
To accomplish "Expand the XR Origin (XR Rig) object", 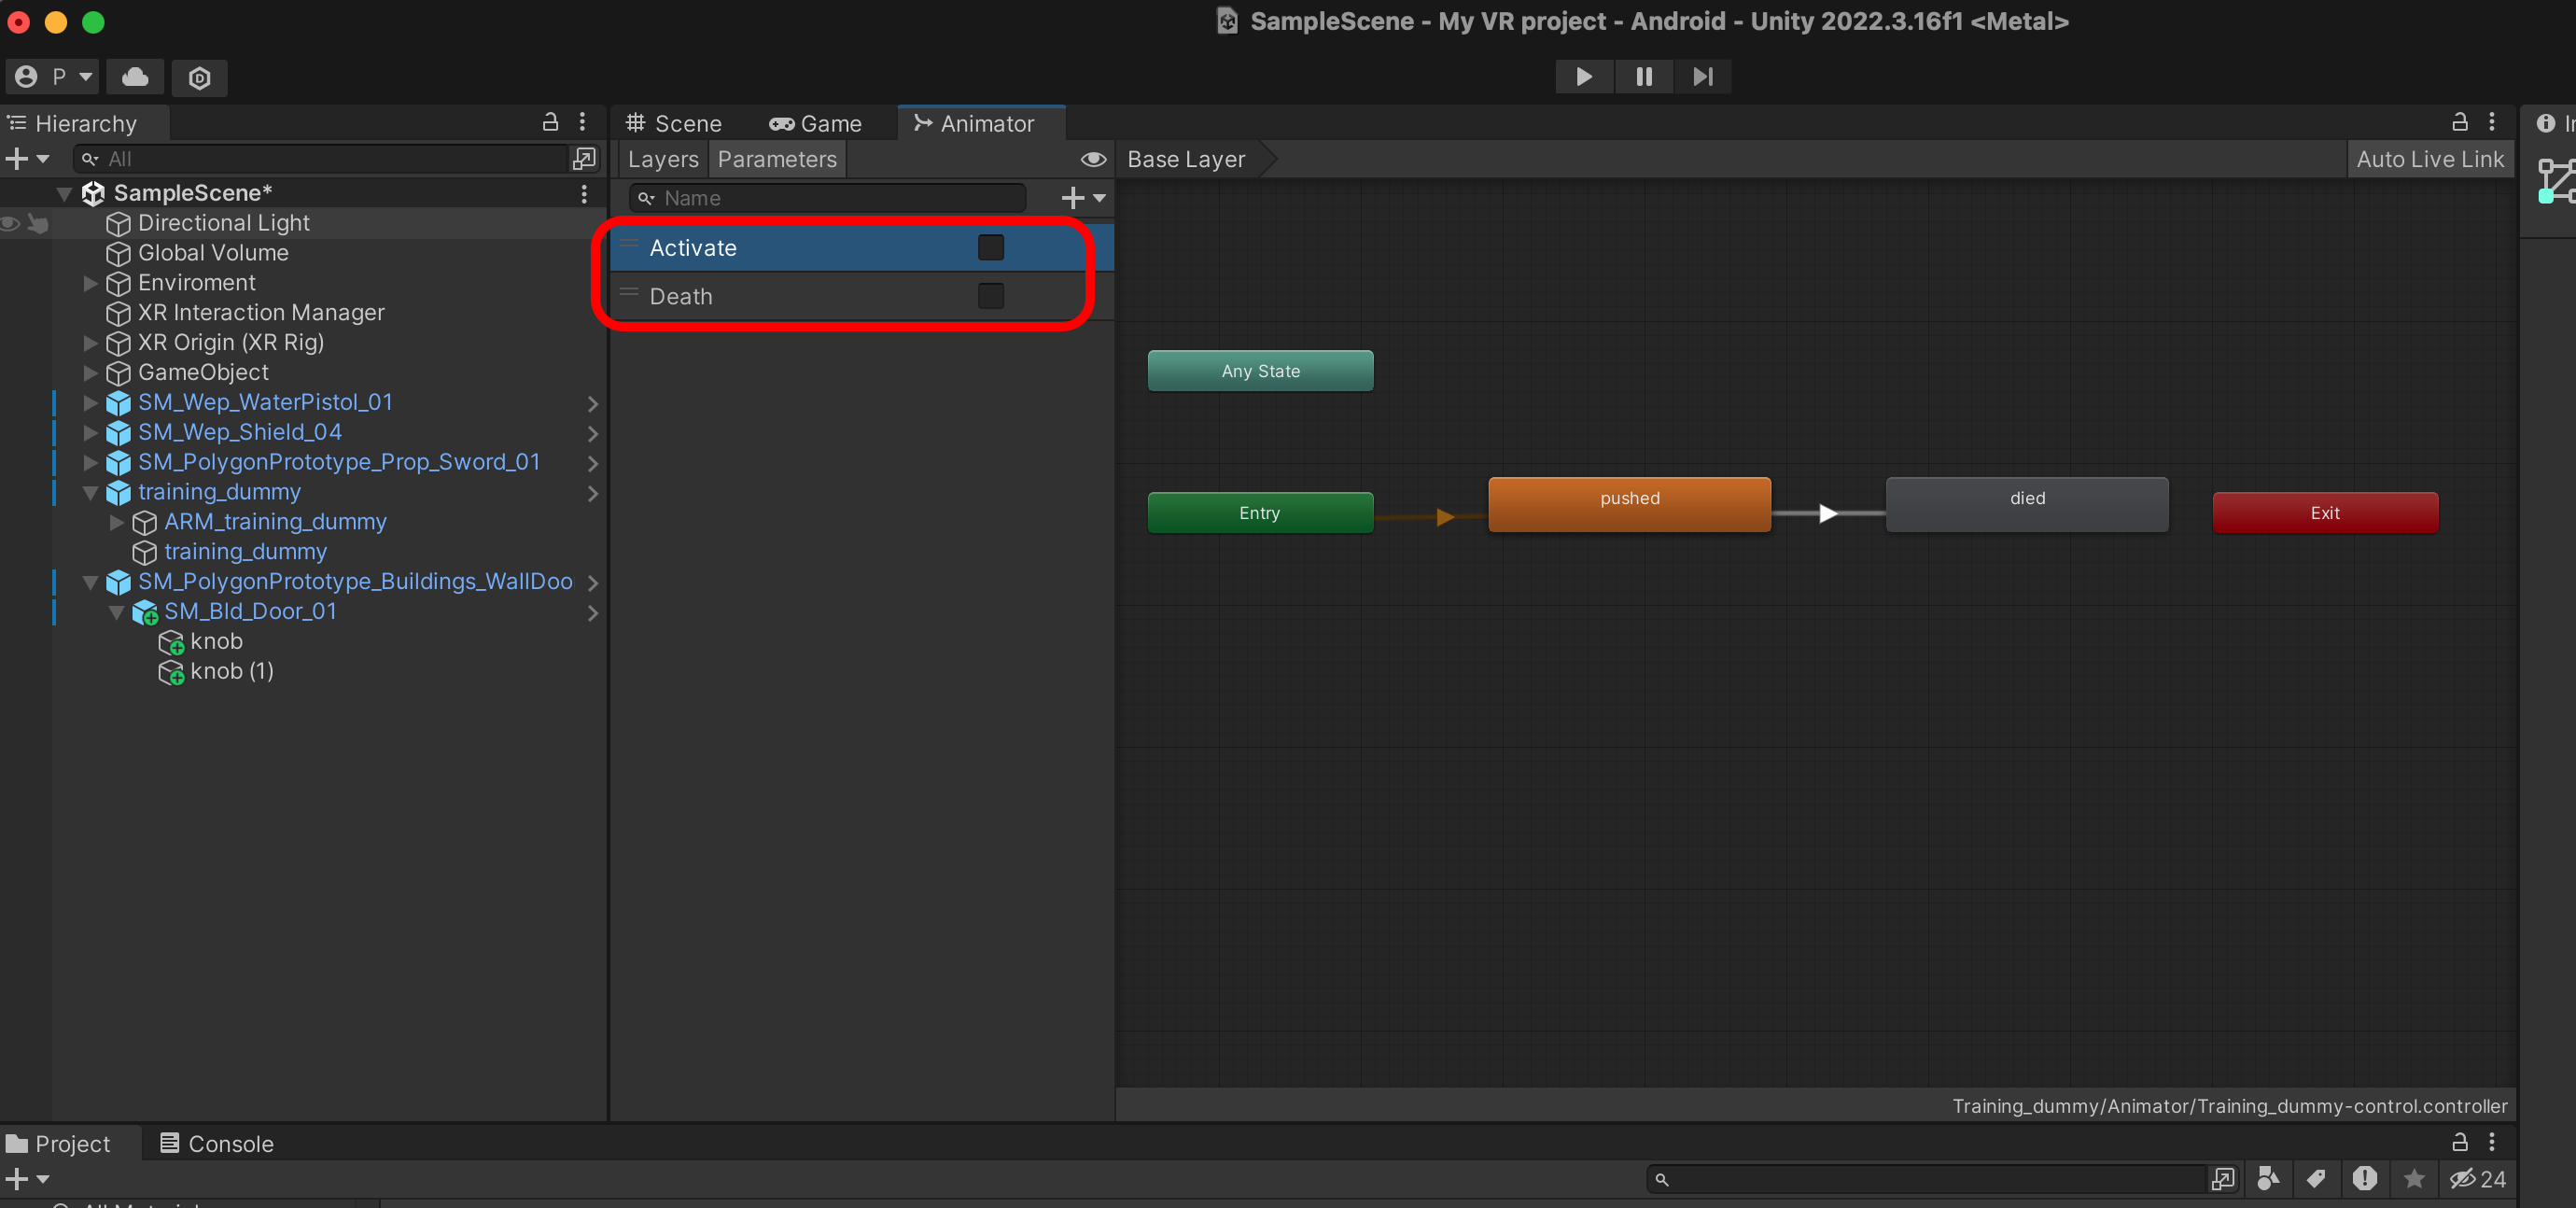I will pos(91,343).
